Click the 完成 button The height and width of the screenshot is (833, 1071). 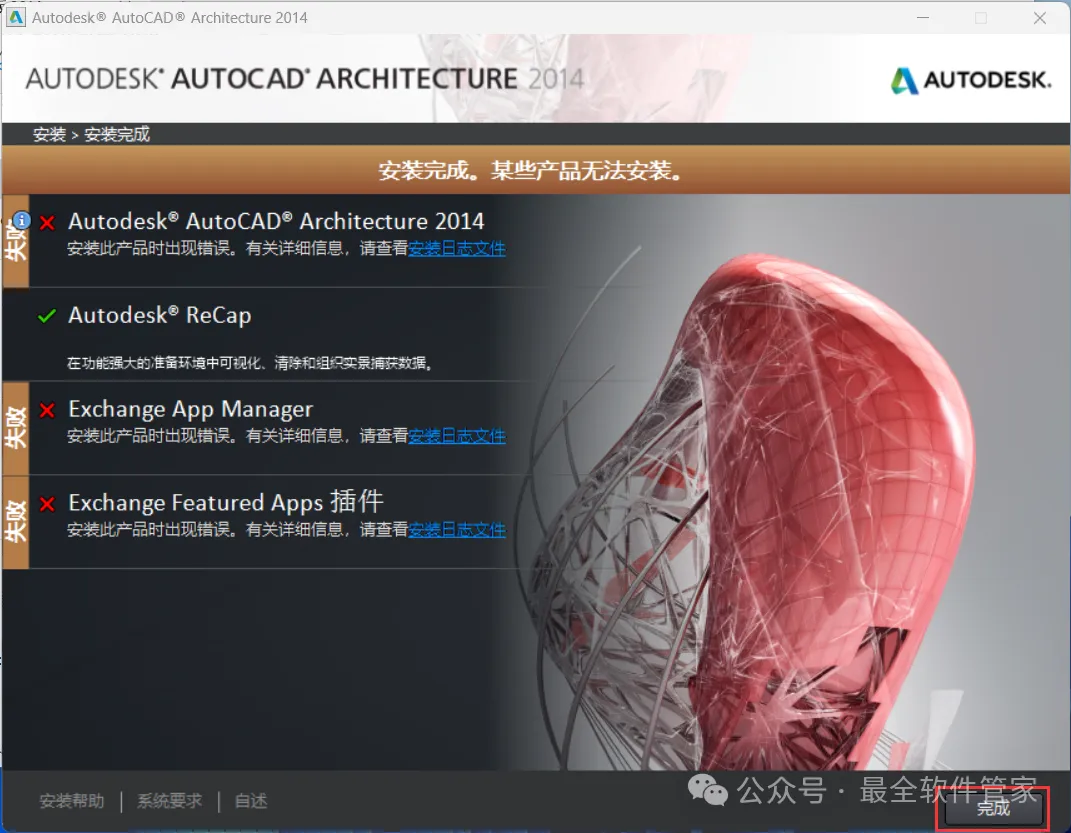(993, 808)
